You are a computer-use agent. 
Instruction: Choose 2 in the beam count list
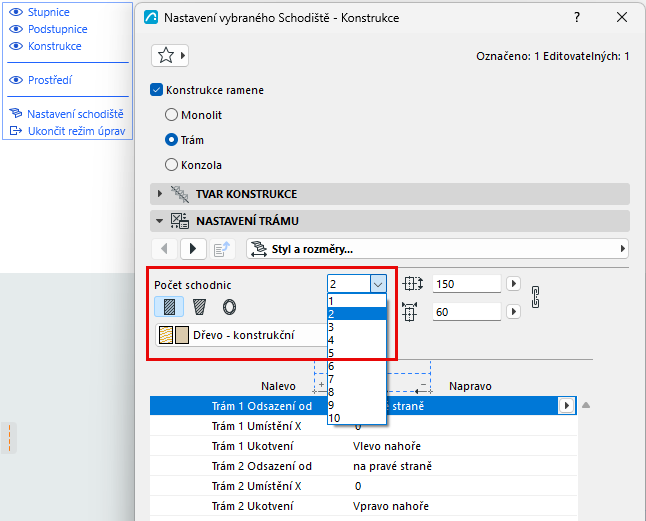[357, 314]
